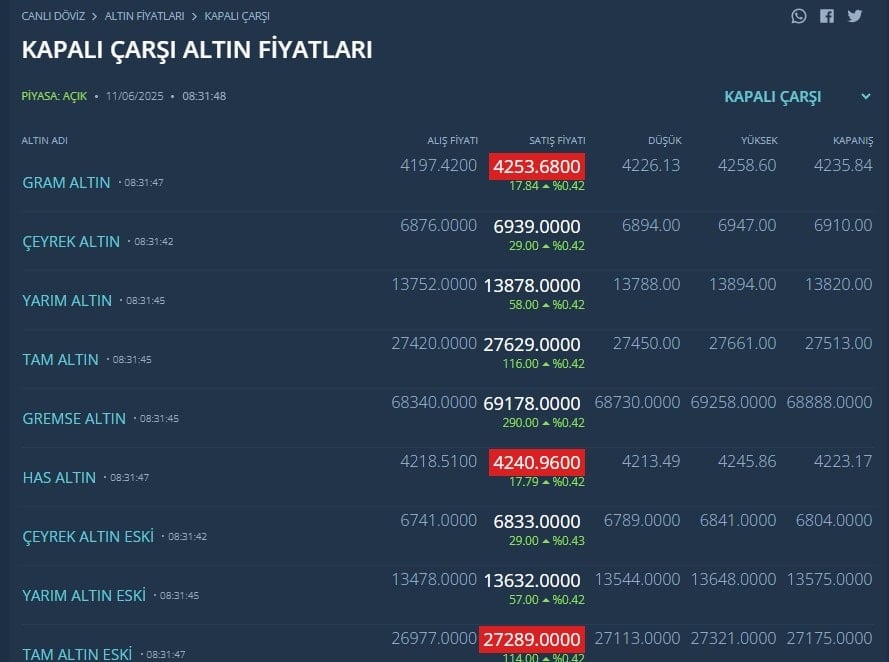Open ÇEYREK ALTIN row link
The image size is (889, 662).
tap(71, 241)
